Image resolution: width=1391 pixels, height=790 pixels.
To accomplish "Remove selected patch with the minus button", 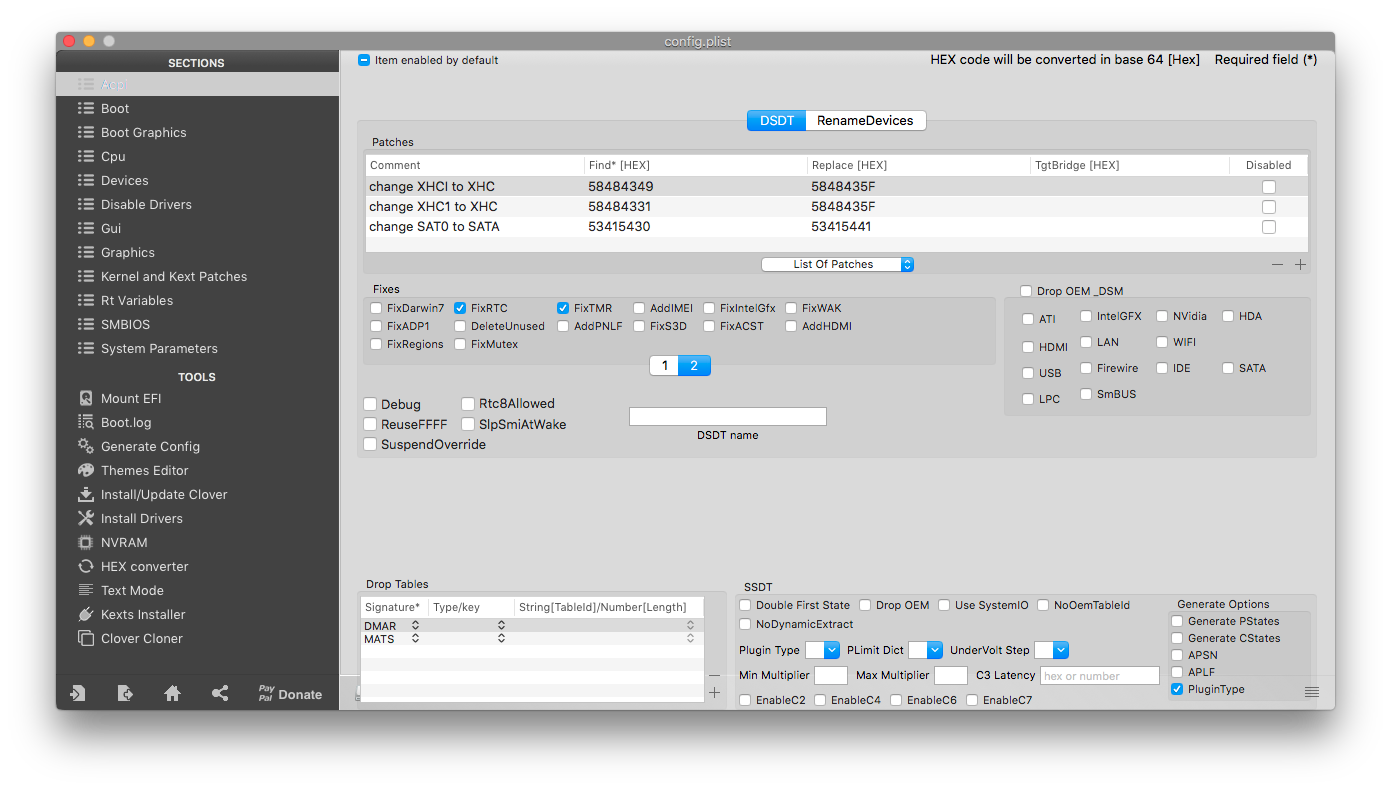I will [x=1277, y=265].
